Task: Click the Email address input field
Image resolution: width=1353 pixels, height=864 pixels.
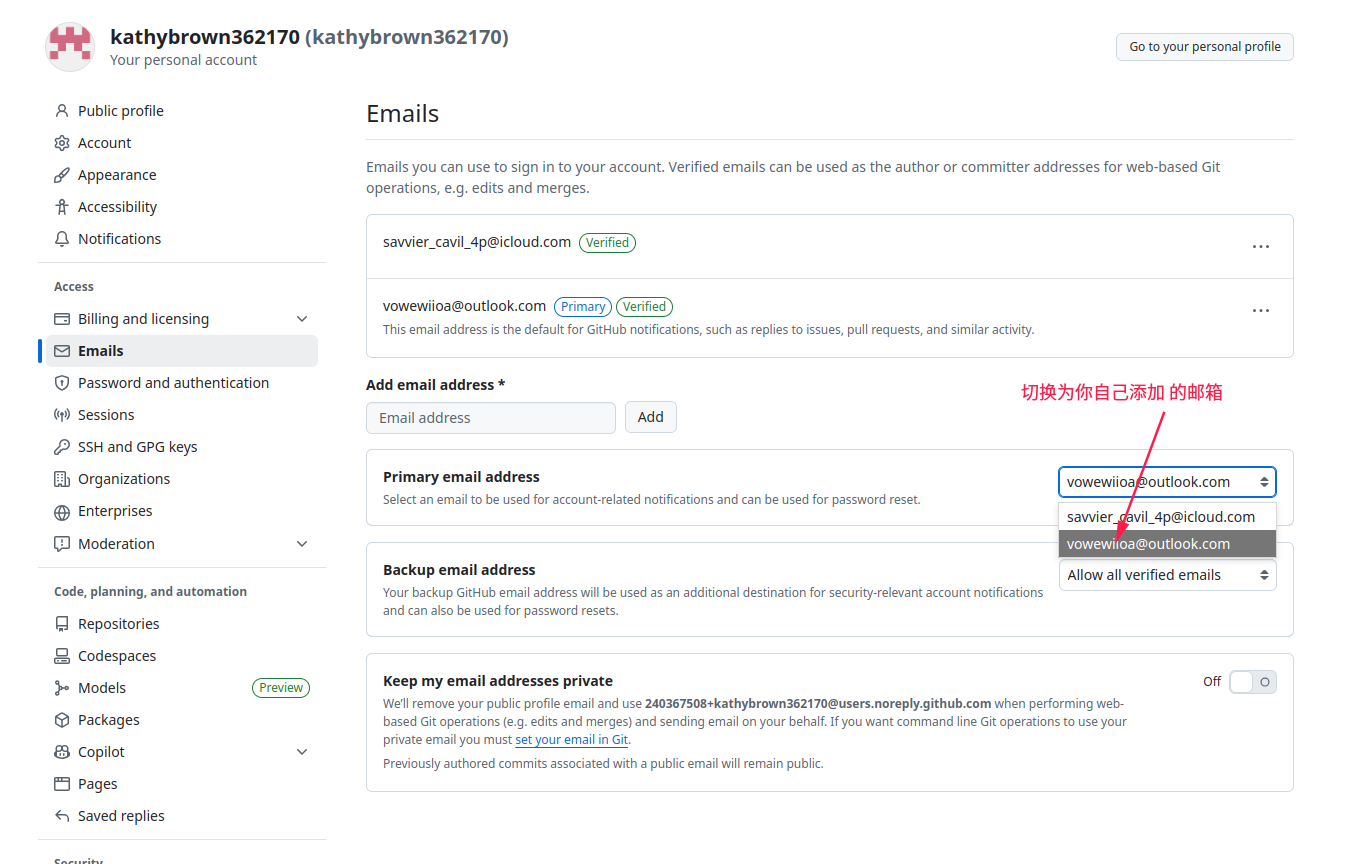Action: (491, 418)
